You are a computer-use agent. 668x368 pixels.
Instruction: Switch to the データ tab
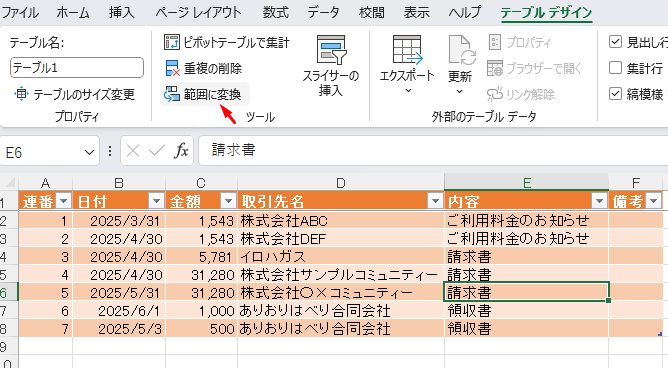click(x=323, y=12)
